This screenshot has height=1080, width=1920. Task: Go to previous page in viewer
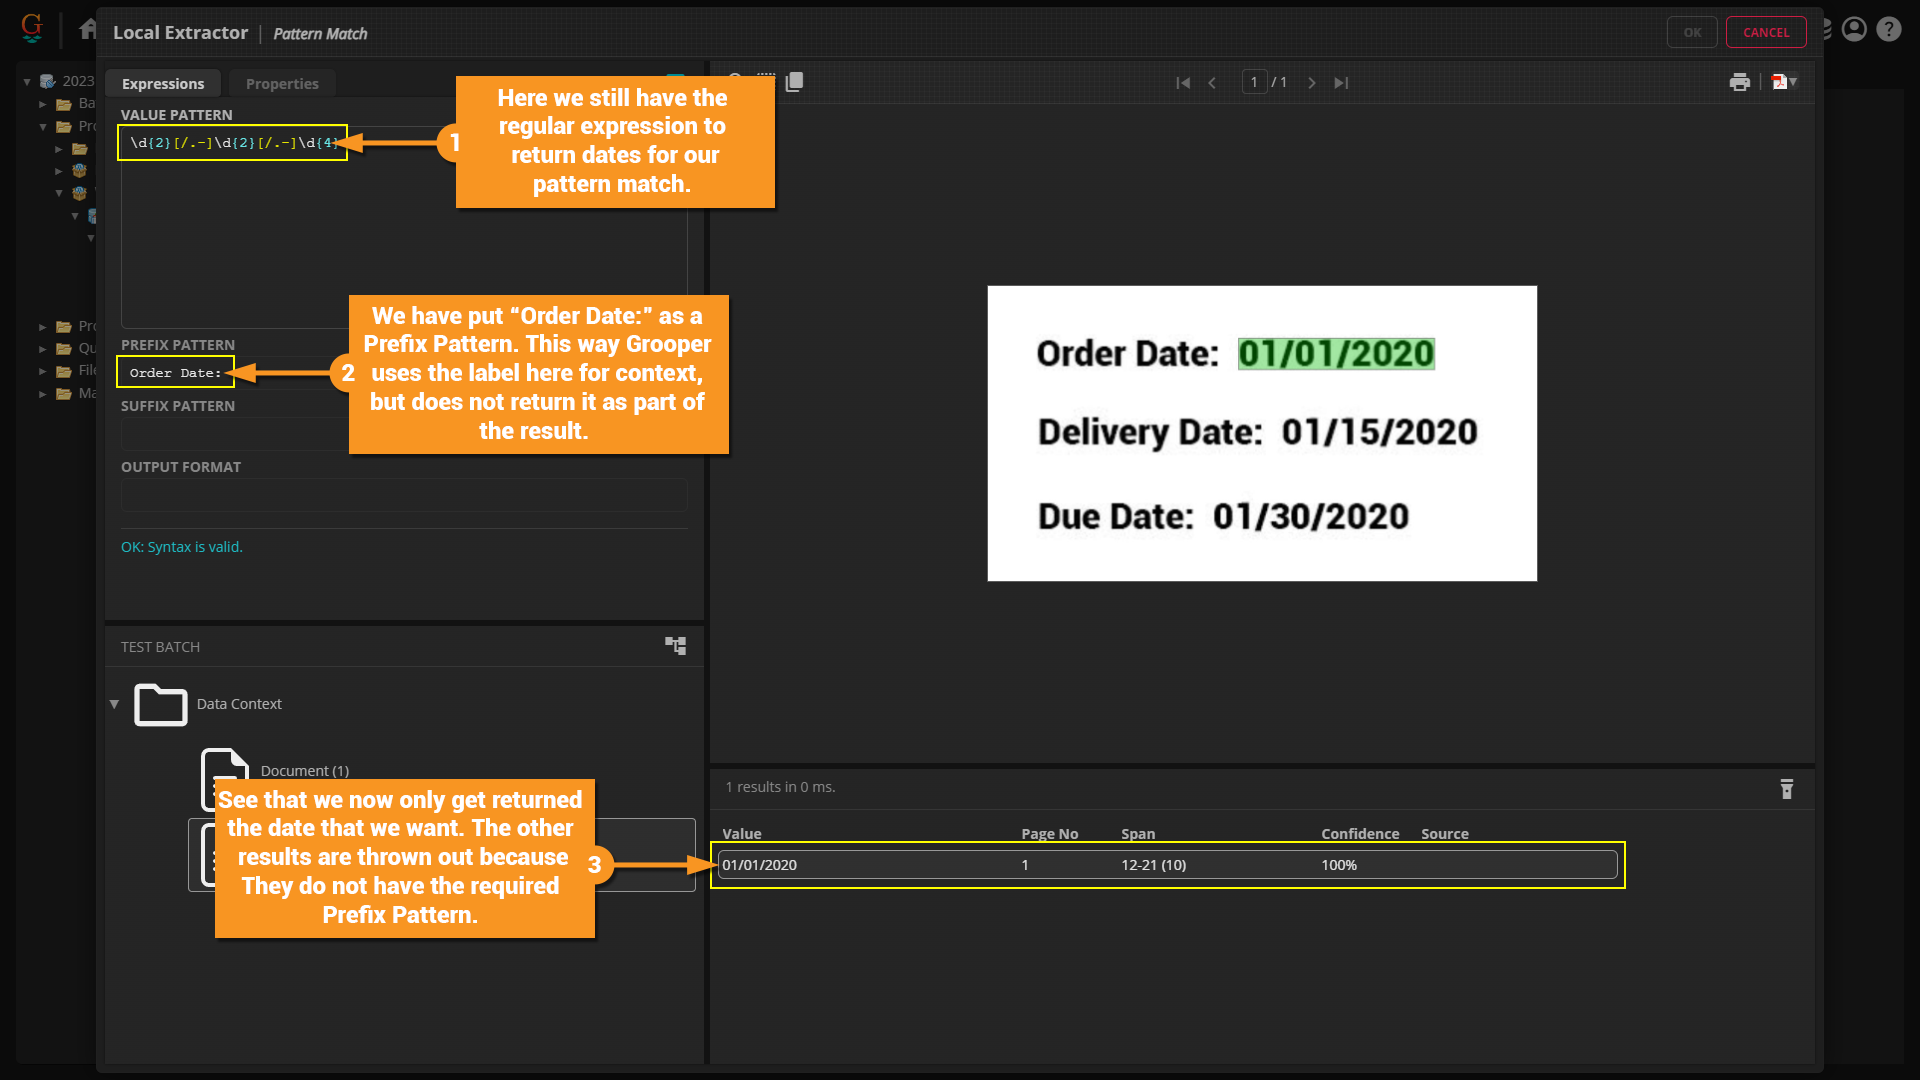(x=1212, y=83)
